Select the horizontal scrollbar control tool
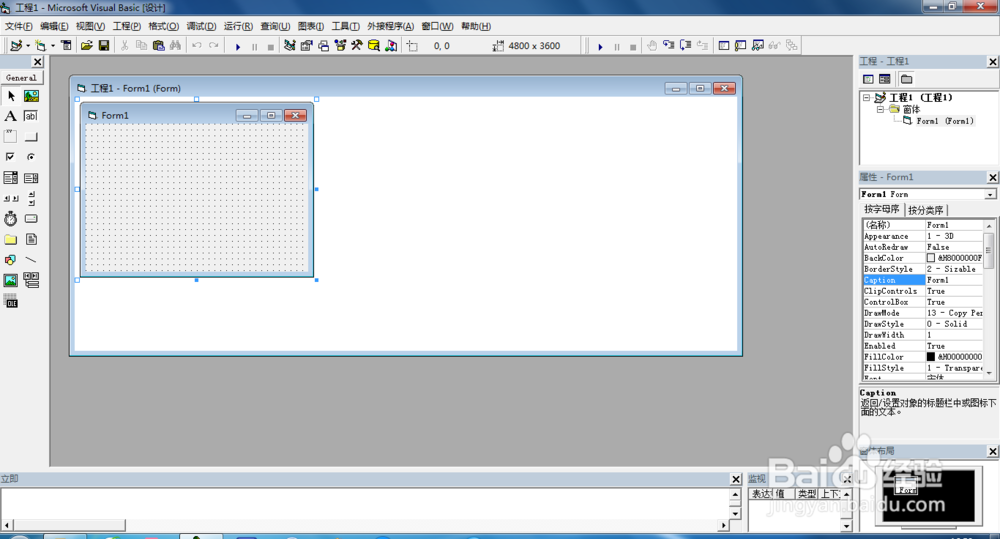This screenshot has height=539, width=1000. (x=11, y=198)
